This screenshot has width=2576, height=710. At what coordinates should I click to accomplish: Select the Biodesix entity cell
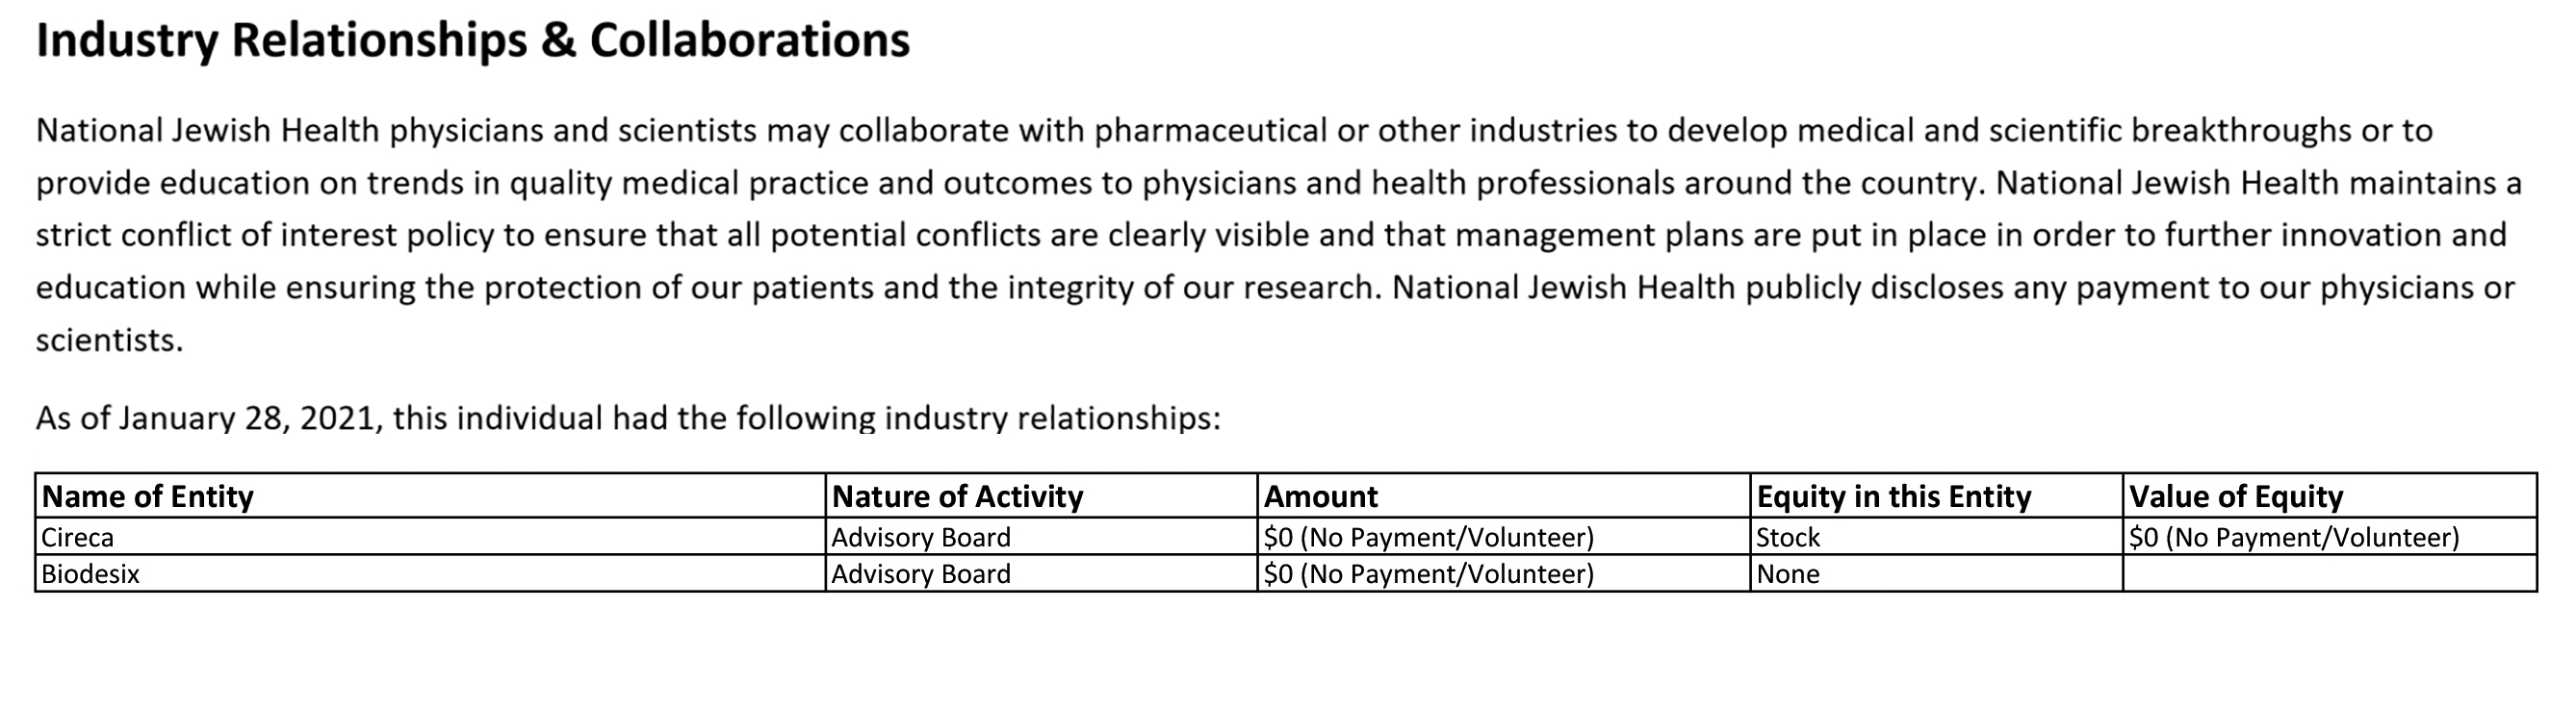[x=91, y=574]
